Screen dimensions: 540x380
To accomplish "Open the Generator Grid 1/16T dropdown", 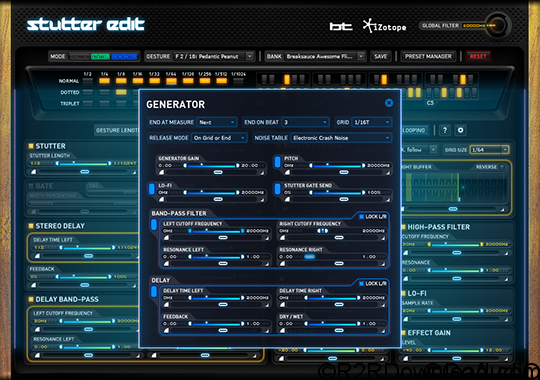I will tap(372, 122).
